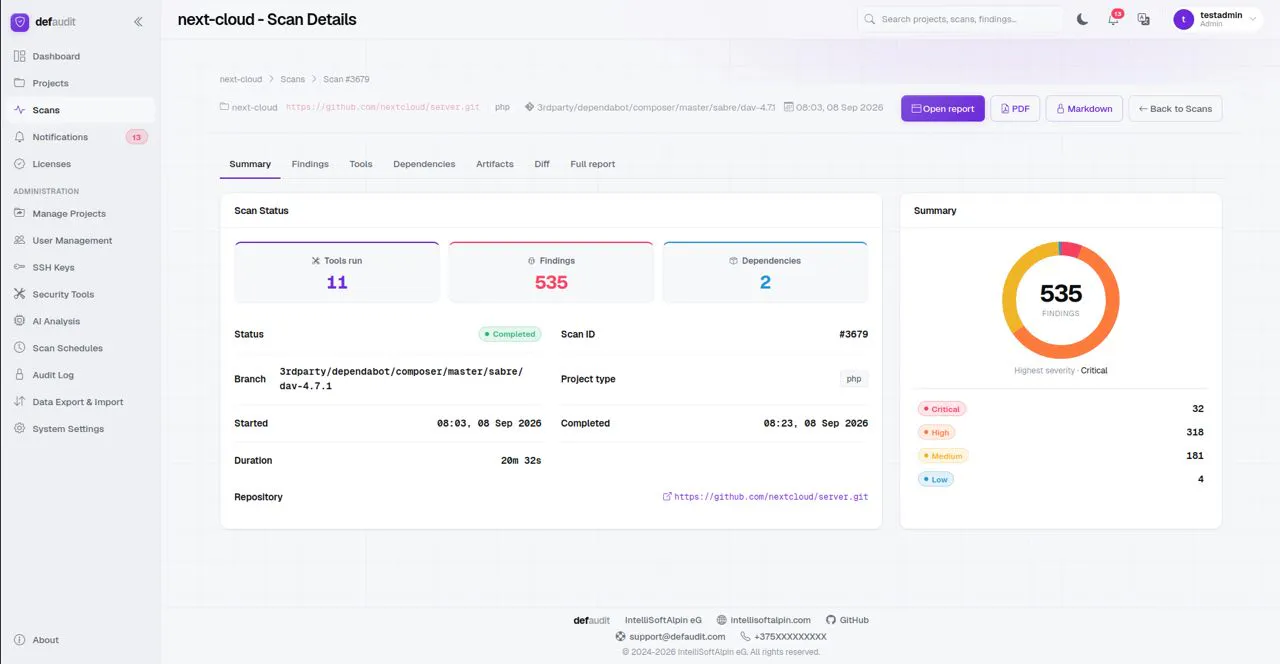This screenshot has width=1280, height=664.
Task: Click the 535 findings donut chart
Action: coord(1061,300)
